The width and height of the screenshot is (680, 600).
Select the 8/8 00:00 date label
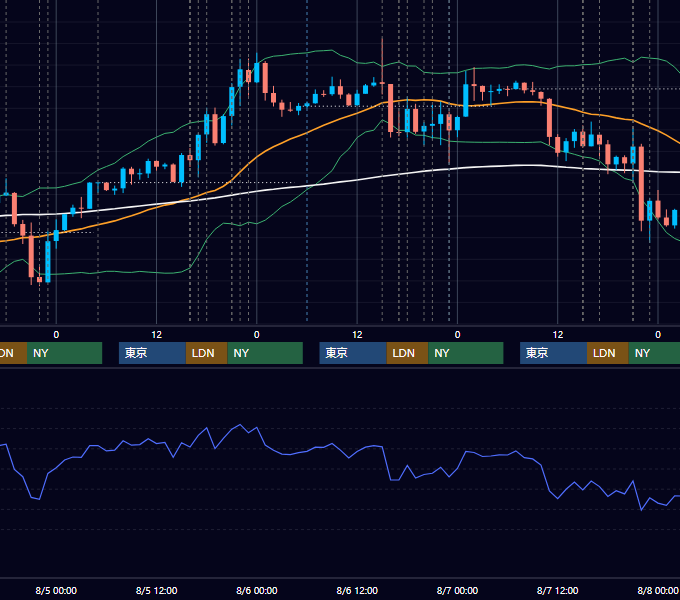[658, 590]
